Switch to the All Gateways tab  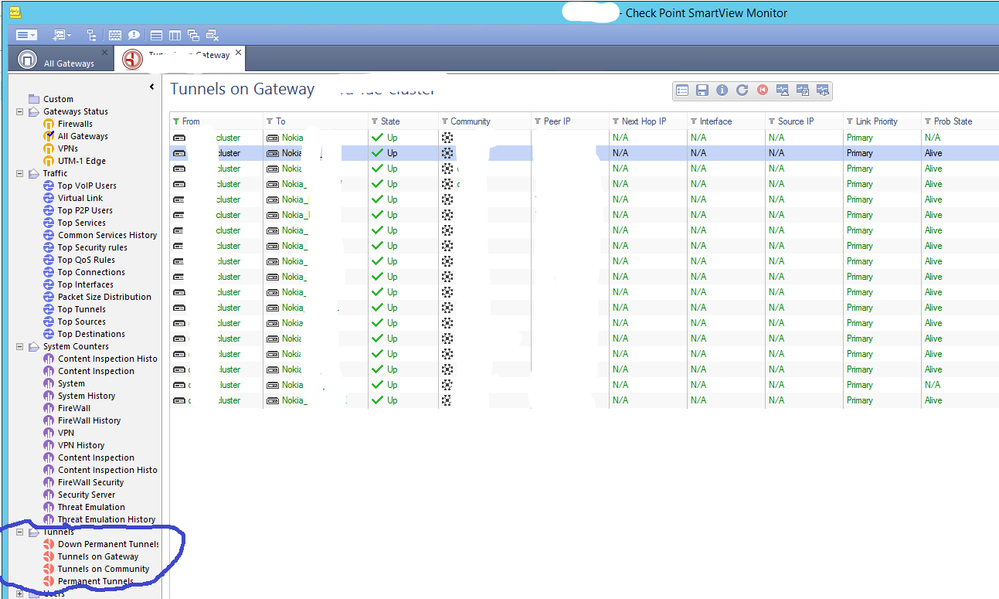point(61,59)
